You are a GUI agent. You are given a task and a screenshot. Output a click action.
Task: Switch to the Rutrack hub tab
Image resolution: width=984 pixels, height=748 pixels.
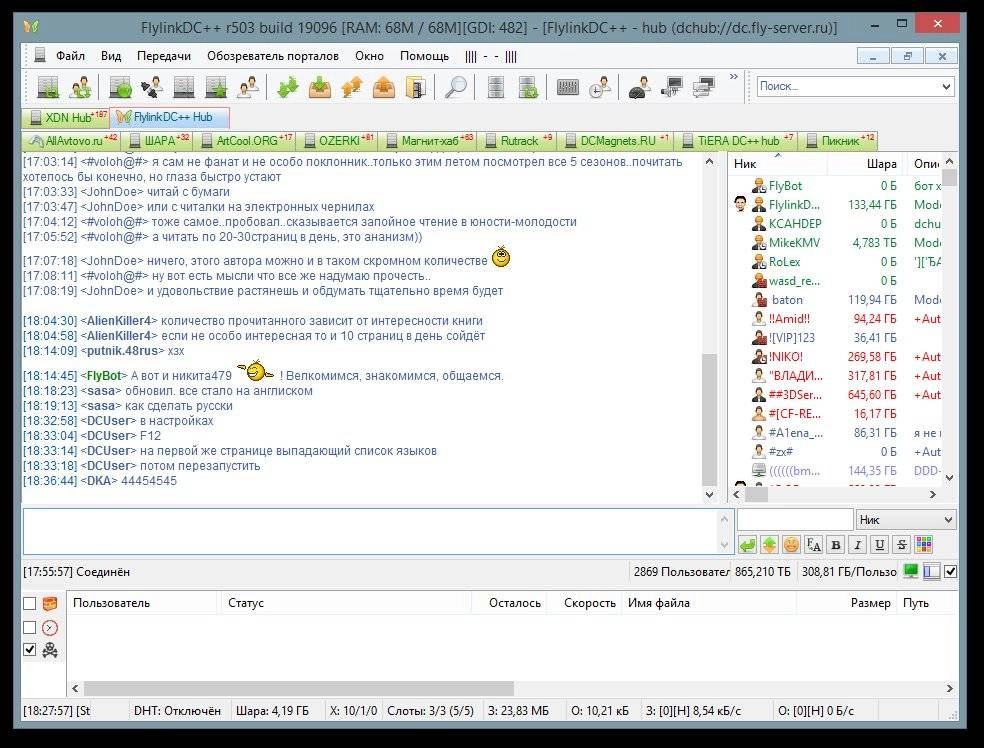[519, 141]
